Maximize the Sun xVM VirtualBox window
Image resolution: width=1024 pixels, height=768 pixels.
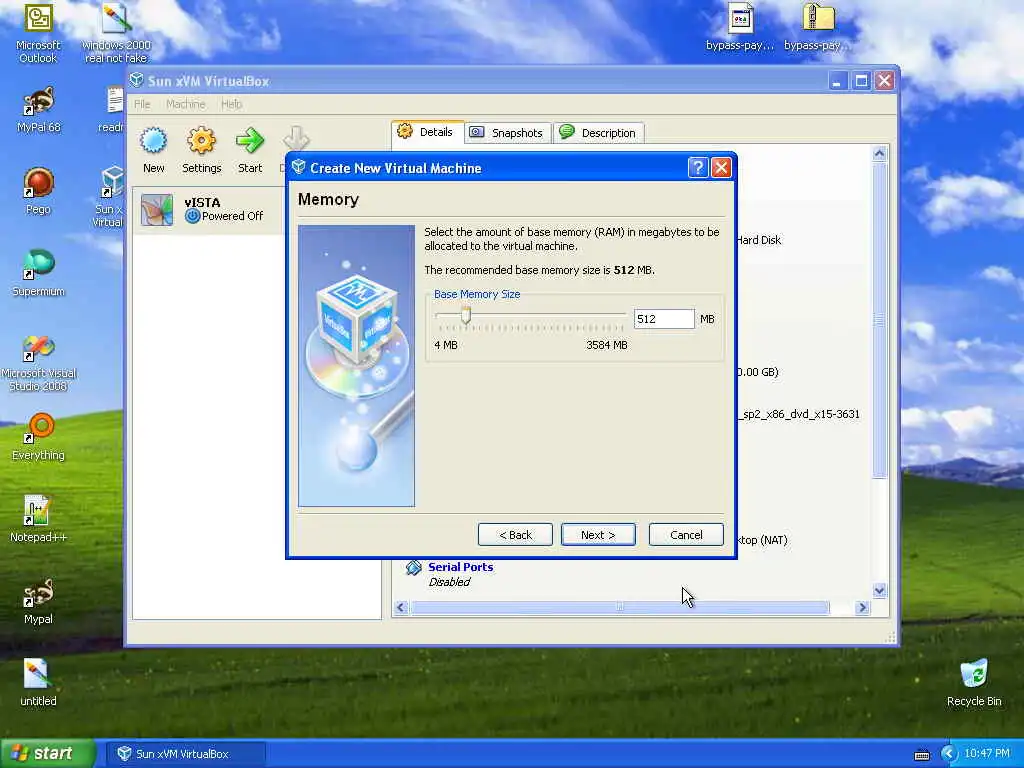[x=861, y=81]
